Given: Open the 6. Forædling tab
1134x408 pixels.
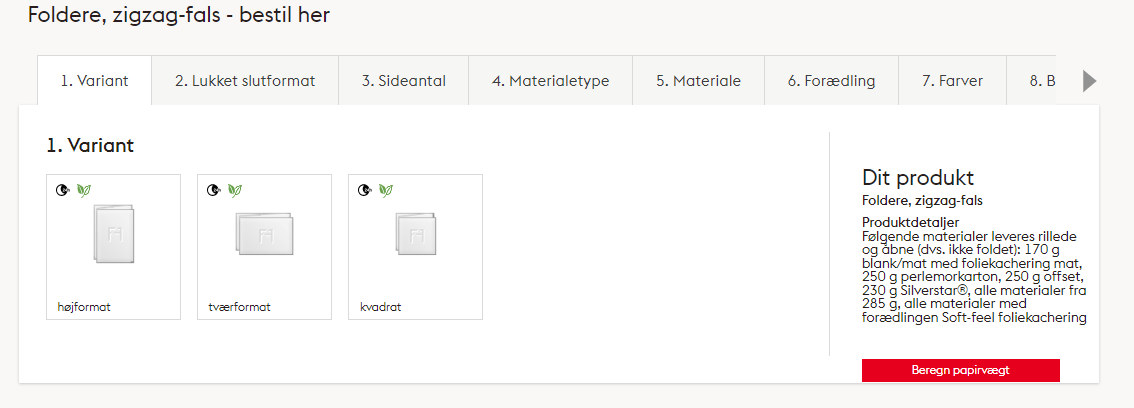Looking at the screenshot, I should tap(831, 81).
